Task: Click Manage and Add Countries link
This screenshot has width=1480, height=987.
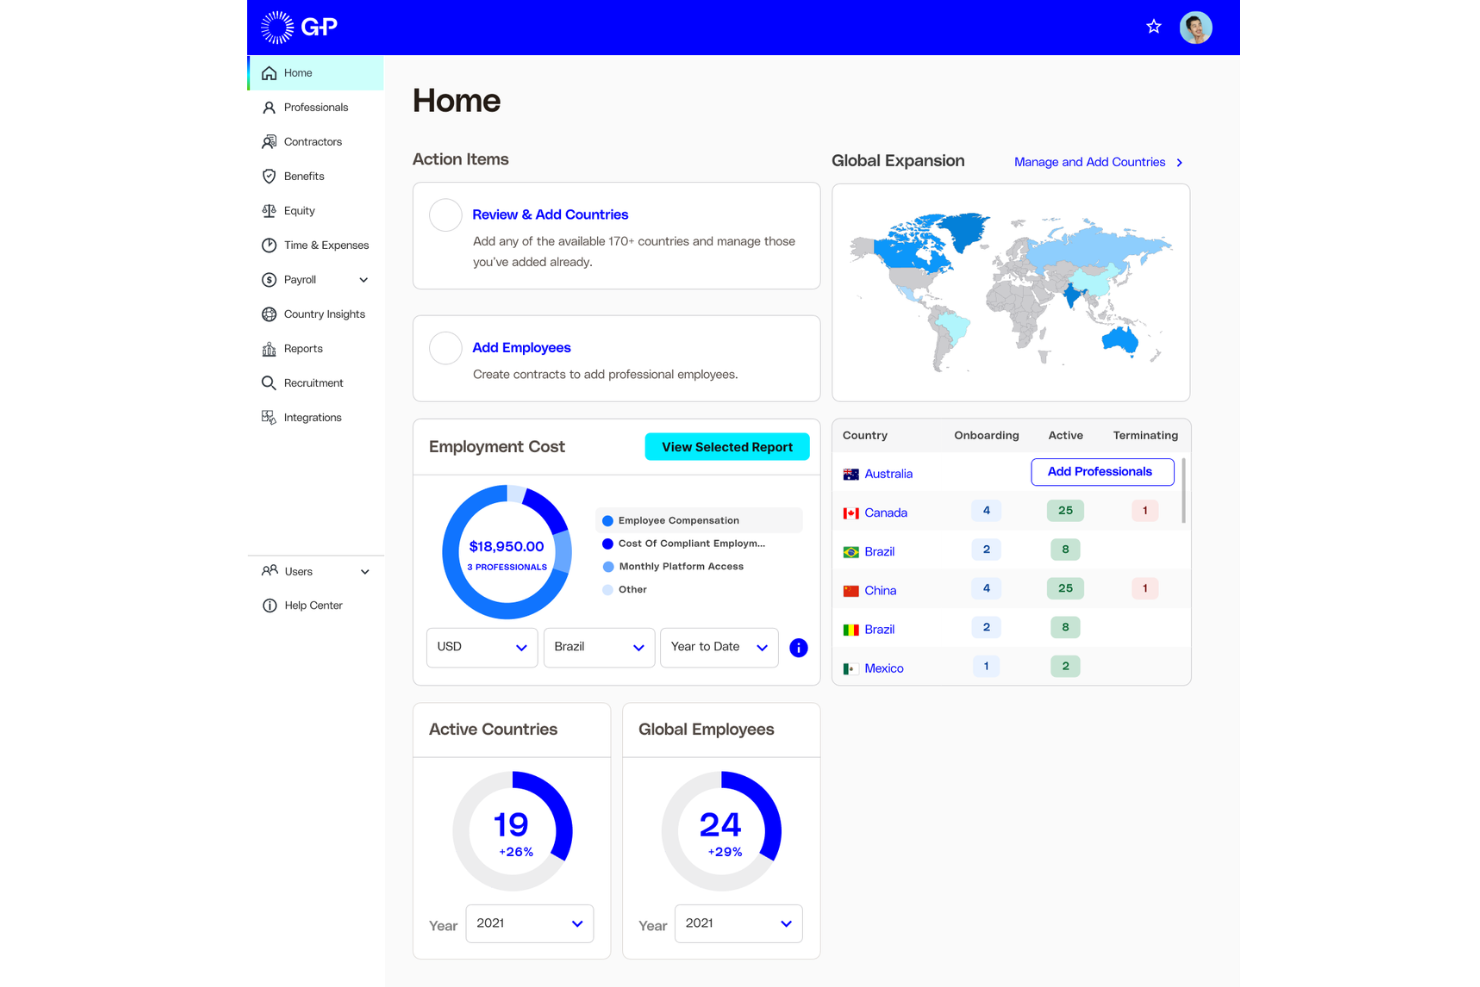Action: [1089, 161]
